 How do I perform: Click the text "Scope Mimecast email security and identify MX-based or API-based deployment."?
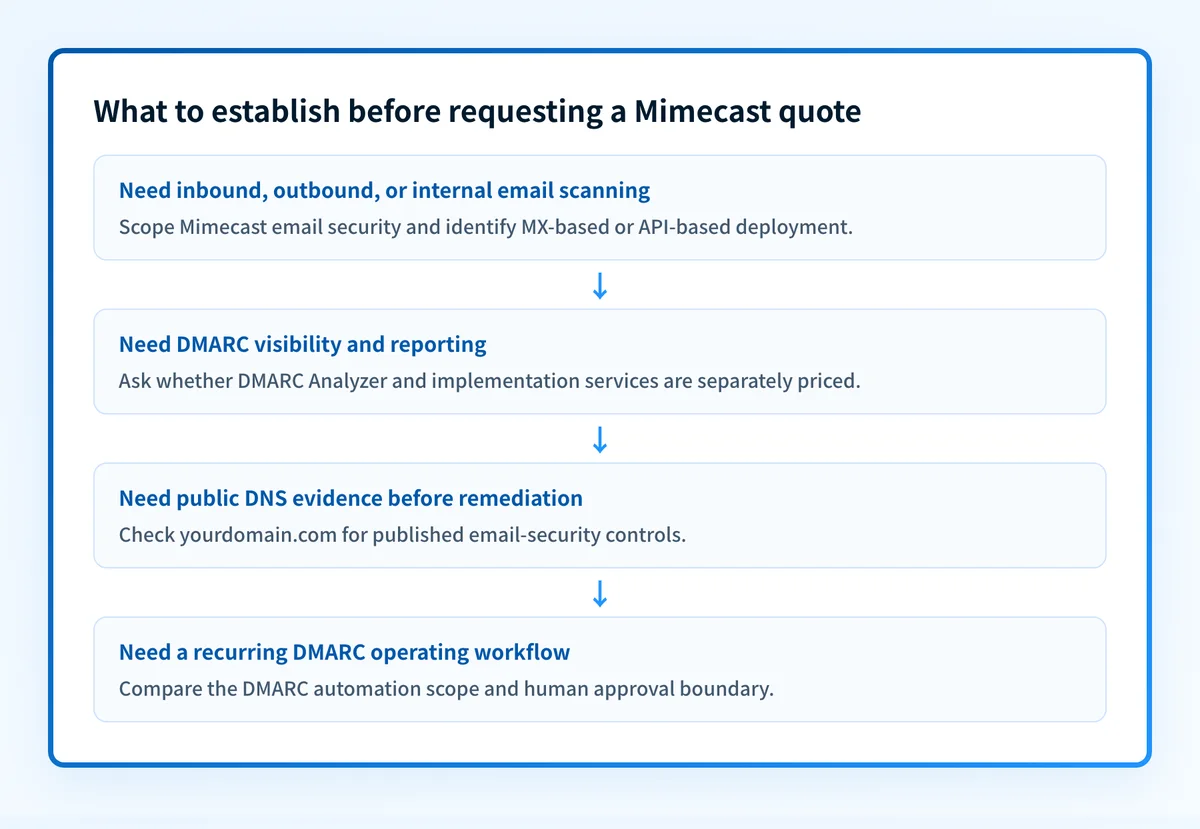pyautogui.click(x=486, y=226)
